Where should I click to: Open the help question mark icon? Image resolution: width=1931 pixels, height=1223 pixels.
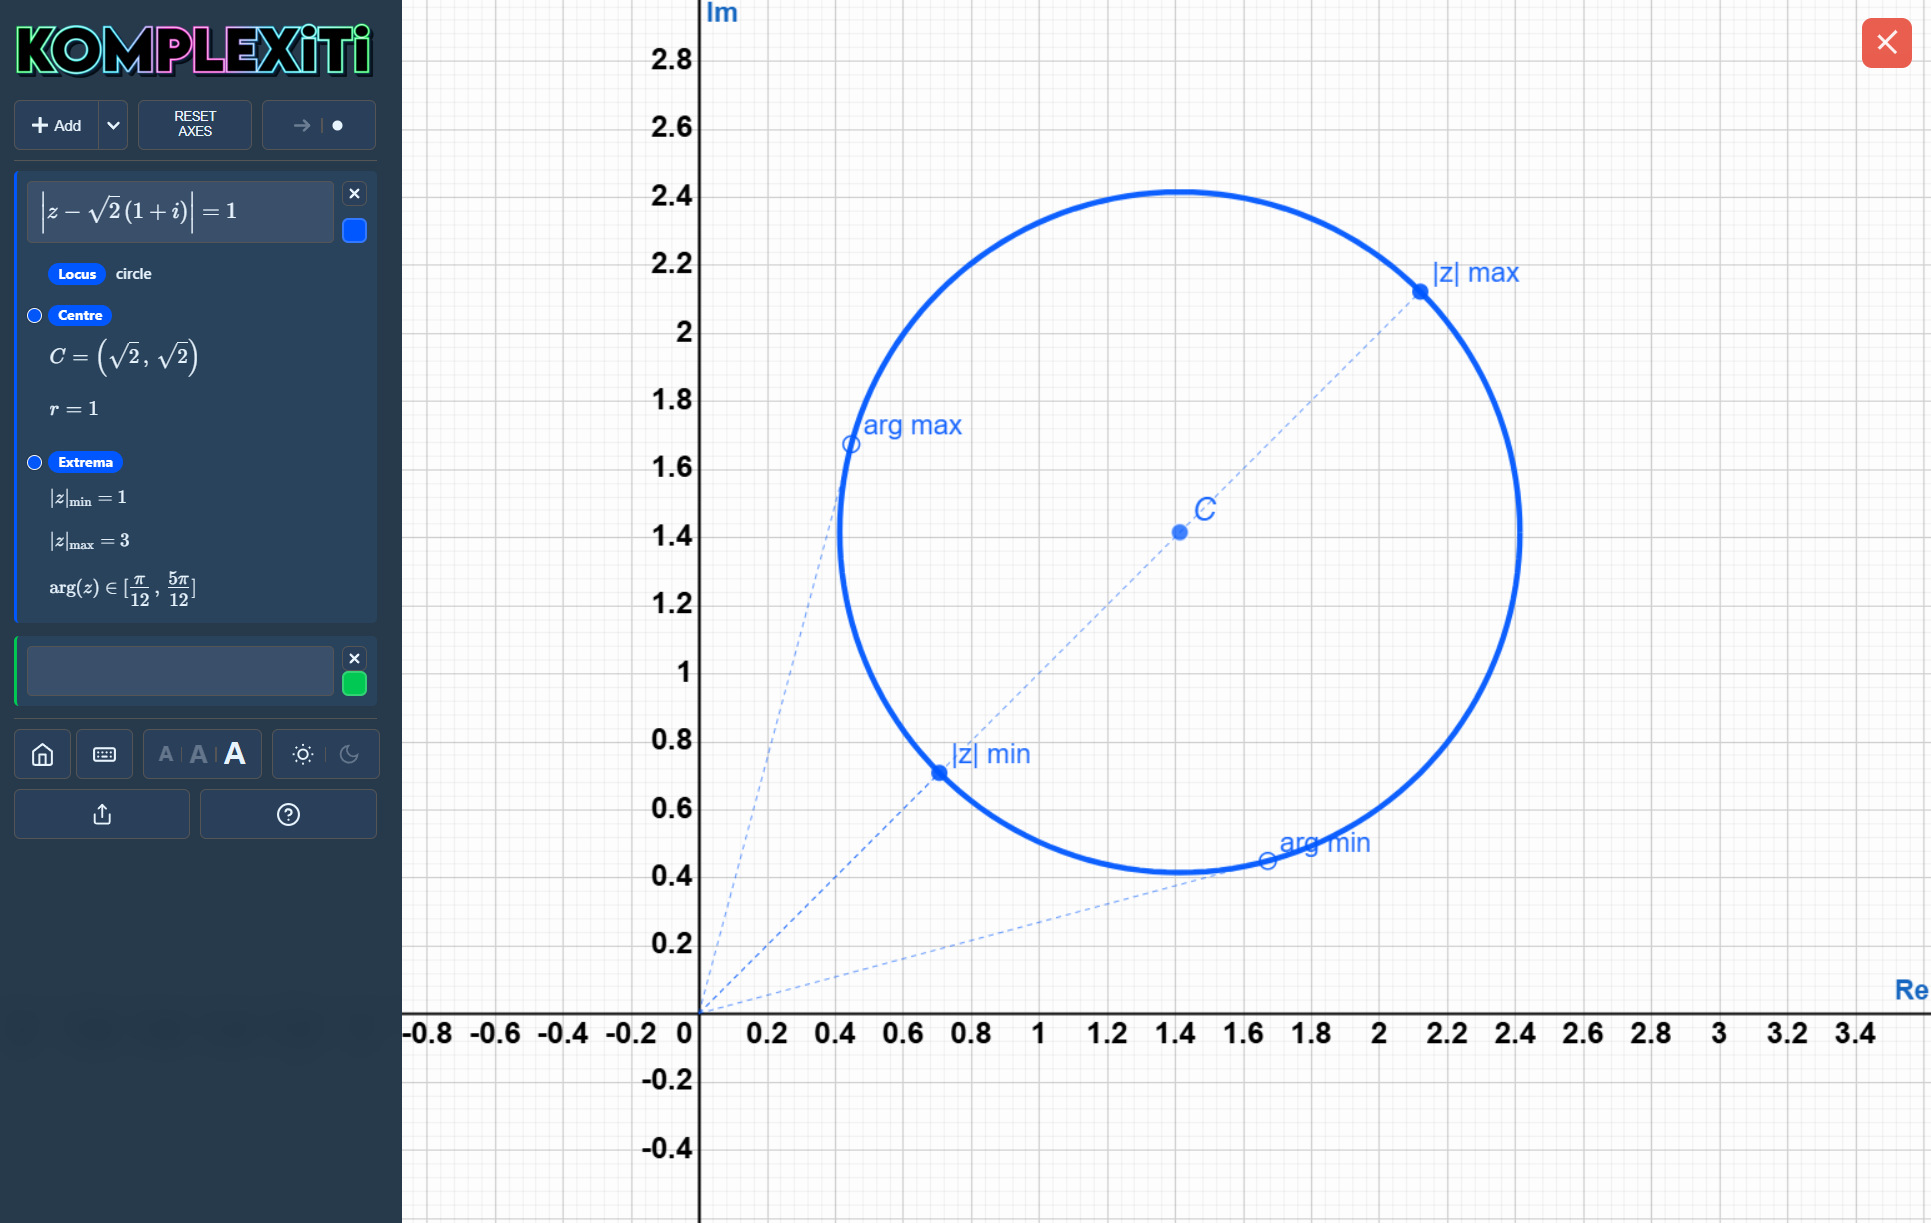tap(288, 814)
